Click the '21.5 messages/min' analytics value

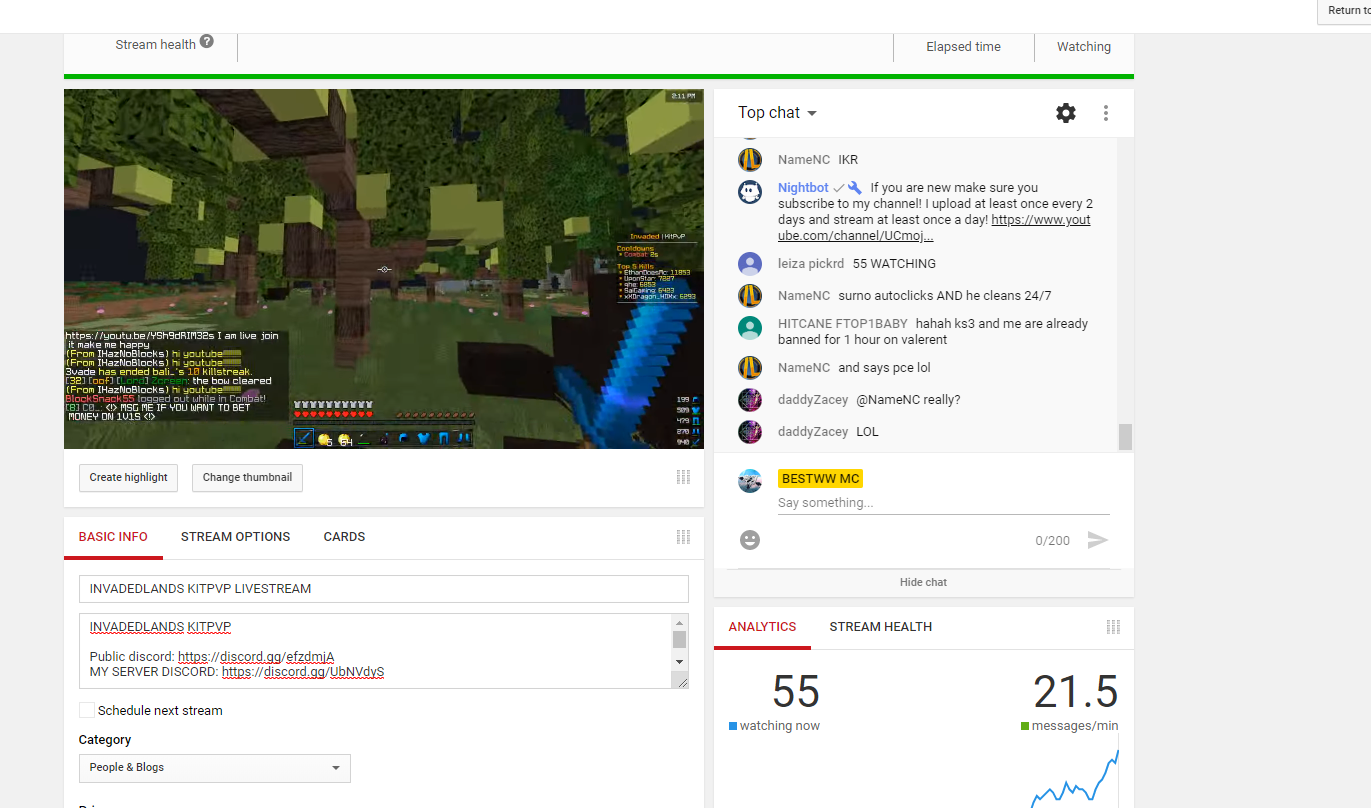1070,703
